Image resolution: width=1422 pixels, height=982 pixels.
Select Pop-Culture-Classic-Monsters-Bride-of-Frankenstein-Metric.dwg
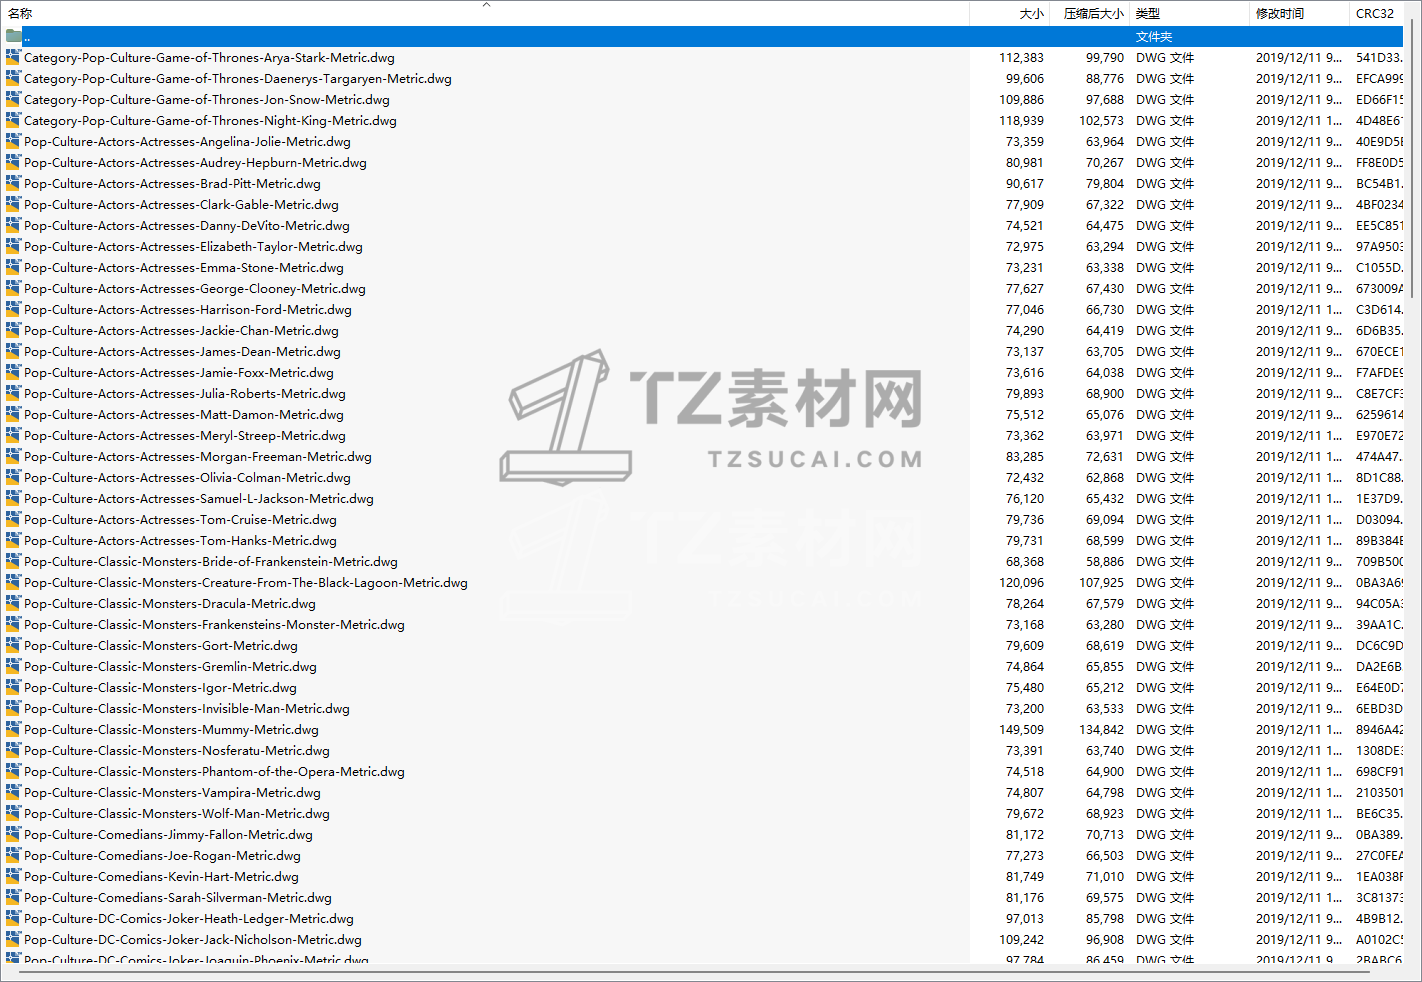[211, 562]
